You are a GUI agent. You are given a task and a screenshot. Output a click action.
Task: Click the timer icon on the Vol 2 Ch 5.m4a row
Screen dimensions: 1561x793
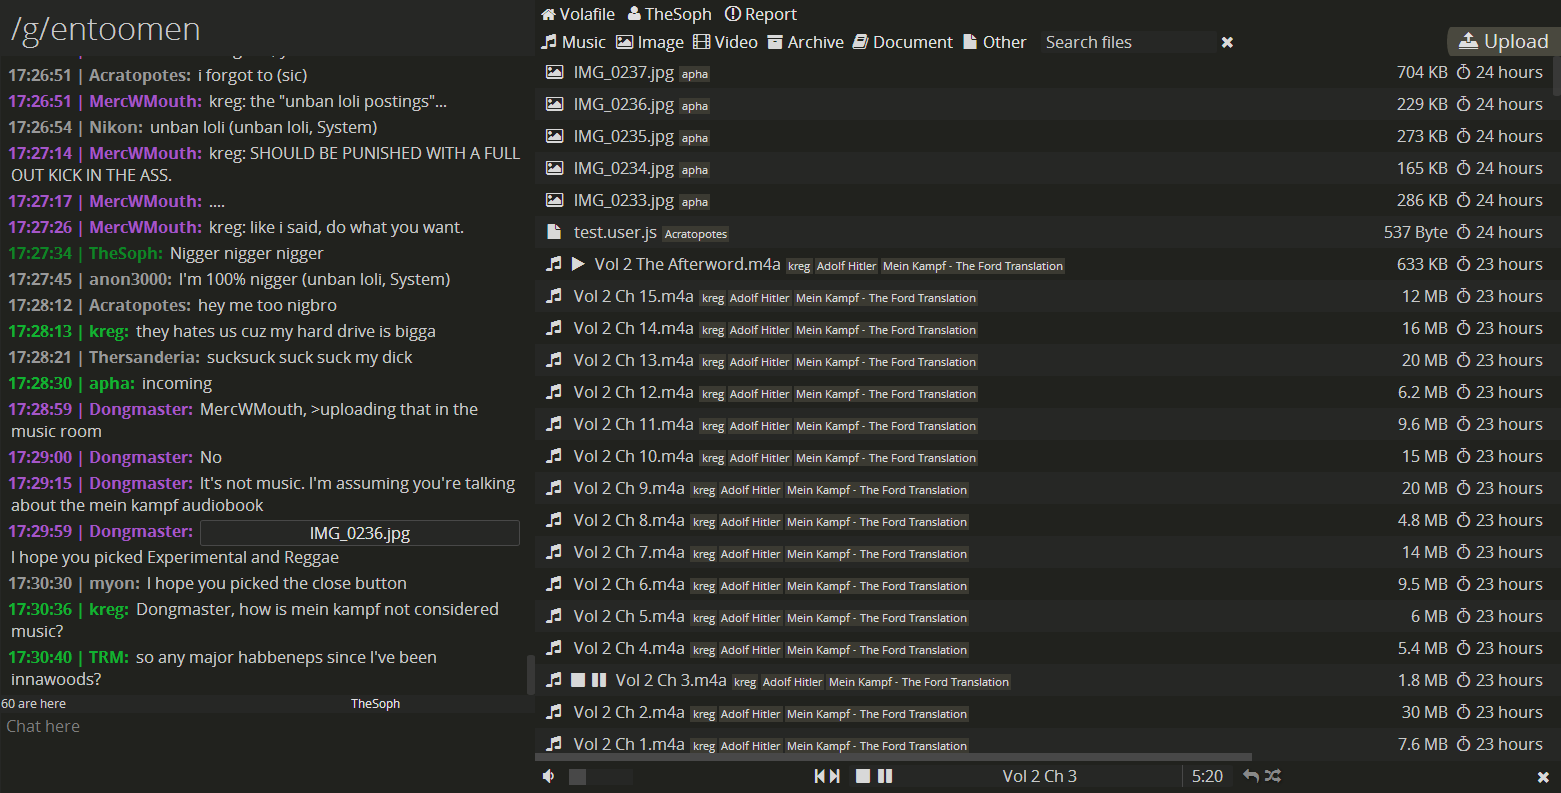coord(1463,616)
